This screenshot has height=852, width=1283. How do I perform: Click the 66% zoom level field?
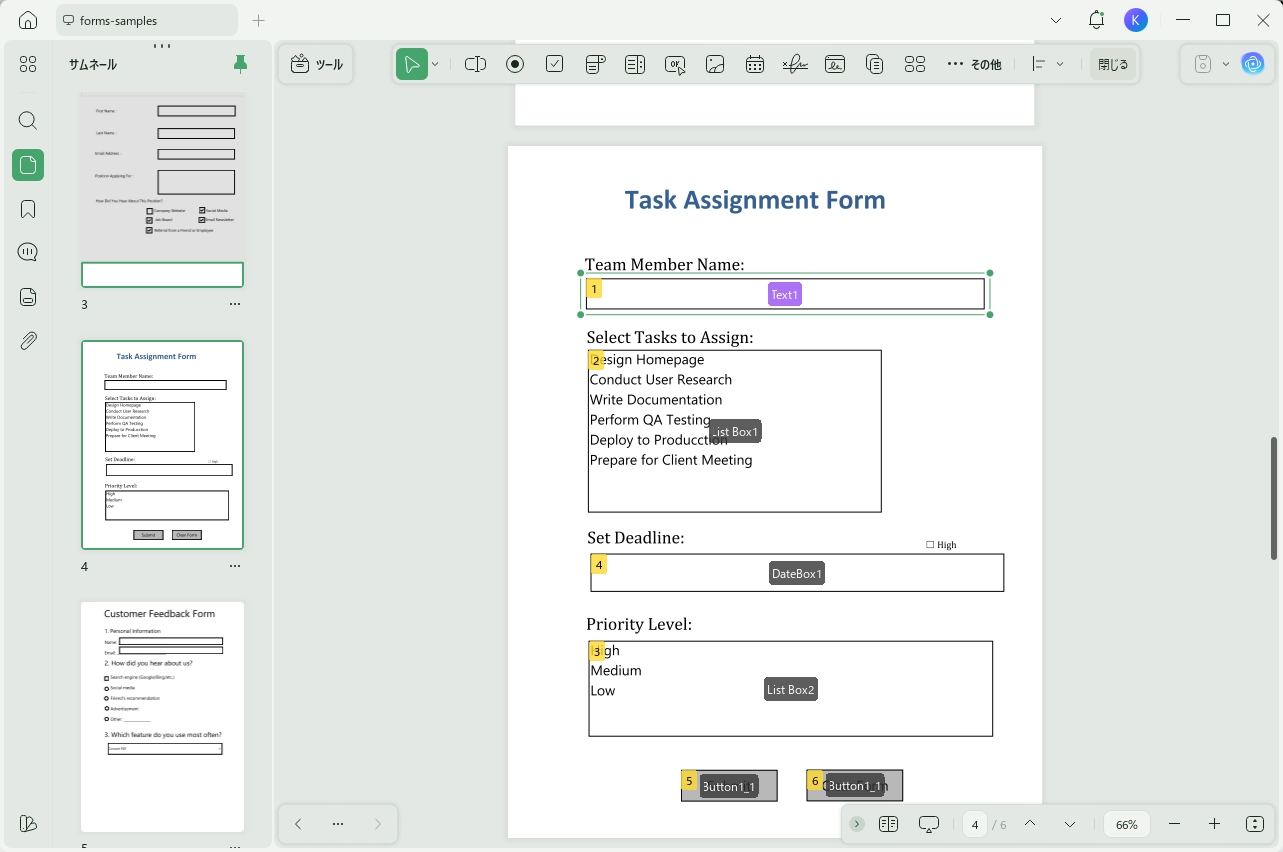pyautogui.click(x=1127, y=824)
